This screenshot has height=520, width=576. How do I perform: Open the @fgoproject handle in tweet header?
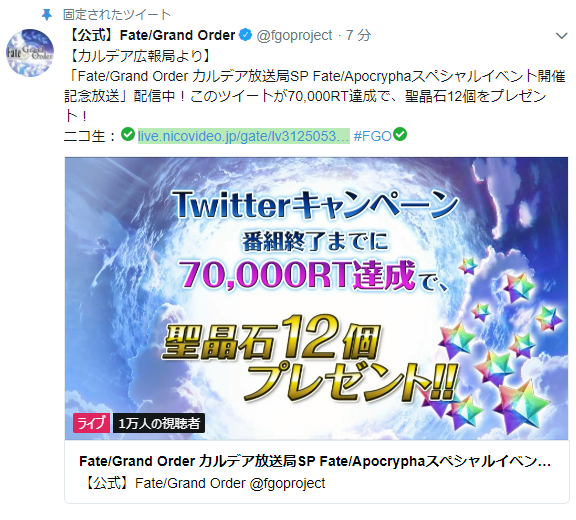click(x=294, y=35)
